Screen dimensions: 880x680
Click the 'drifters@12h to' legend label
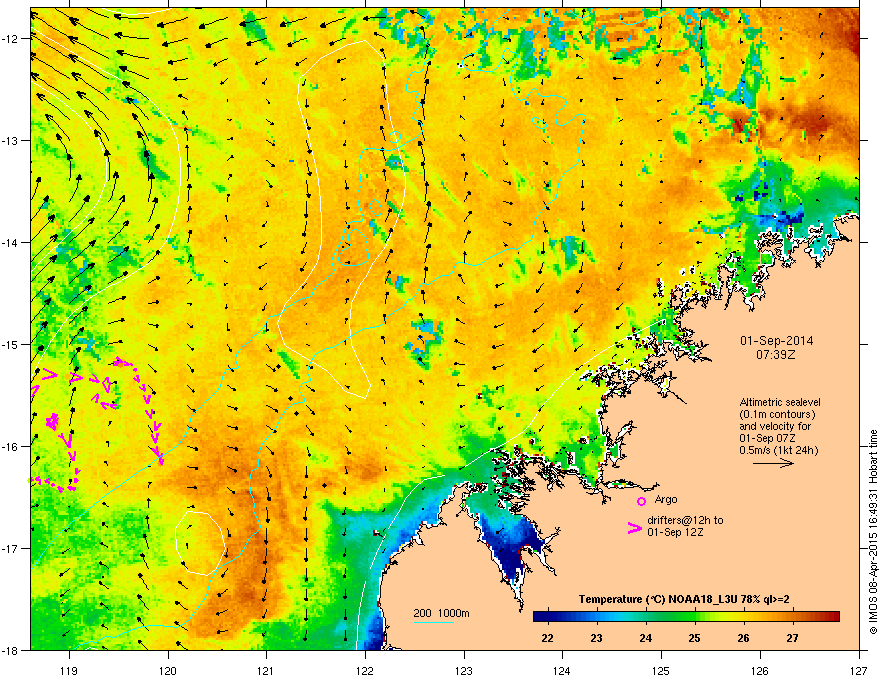click(x=685, y=520)
